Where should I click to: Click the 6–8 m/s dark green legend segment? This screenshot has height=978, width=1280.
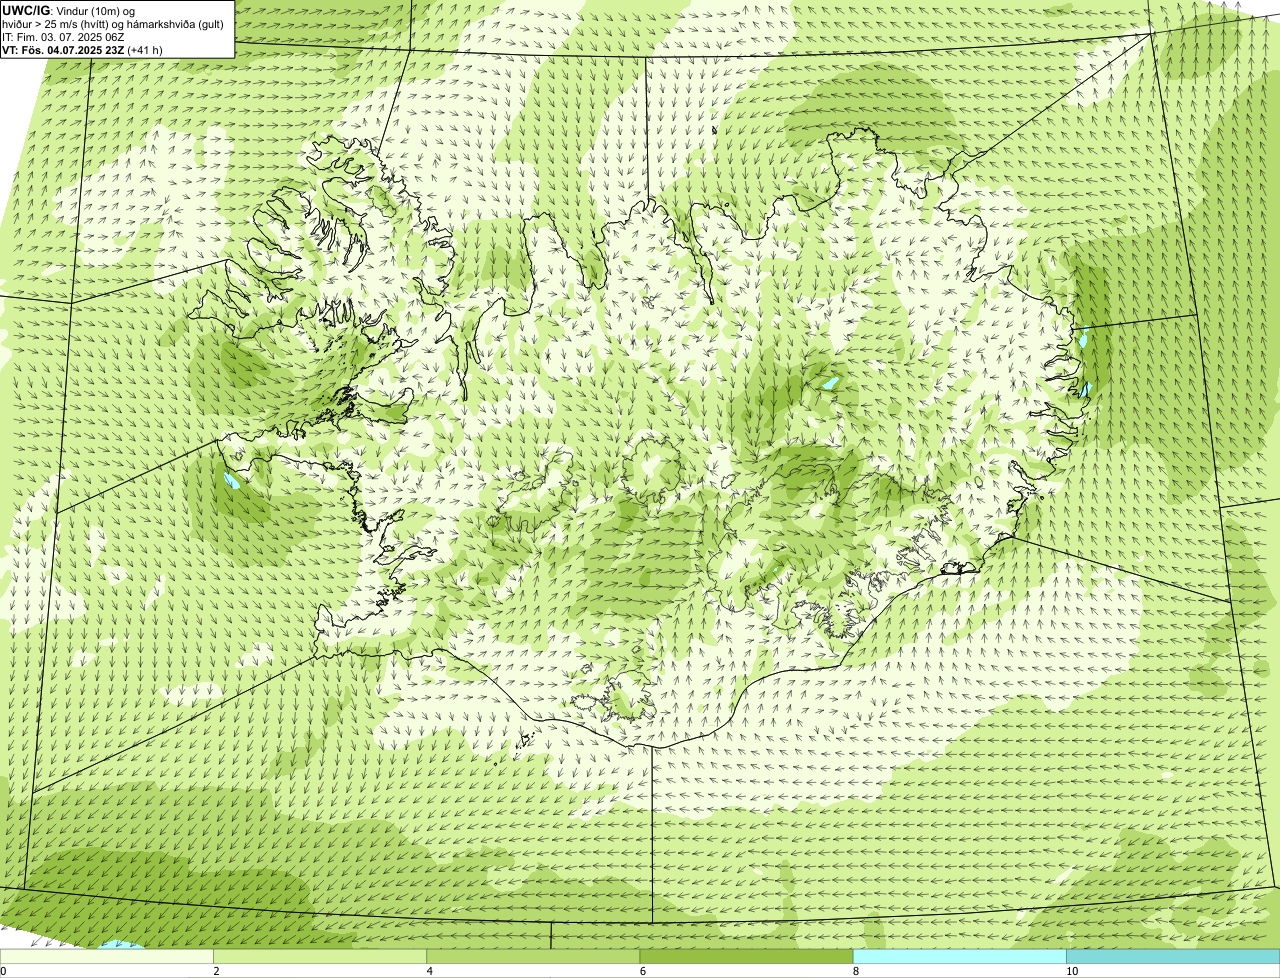[x=746, y=956]
